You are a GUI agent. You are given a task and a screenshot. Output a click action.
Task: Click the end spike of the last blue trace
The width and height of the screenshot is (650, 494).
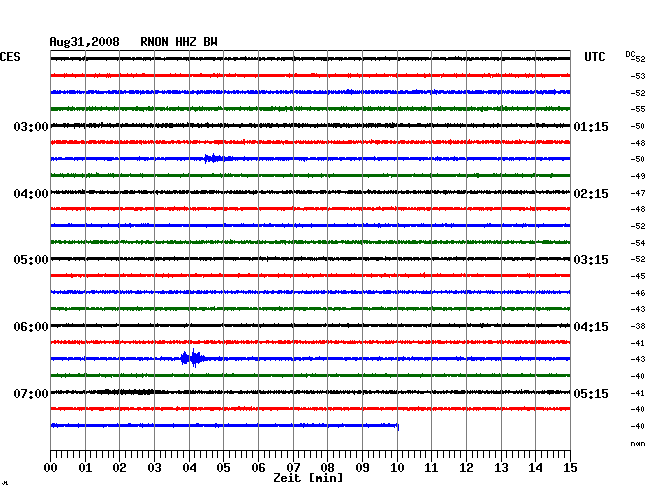tap(398, 427)
